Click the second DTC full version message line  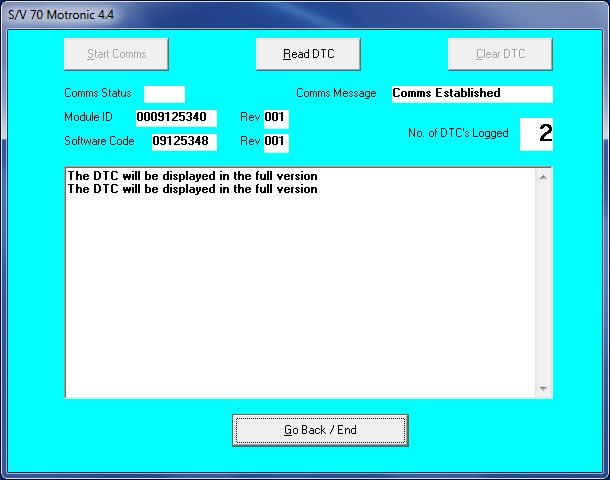pos(193,189)
